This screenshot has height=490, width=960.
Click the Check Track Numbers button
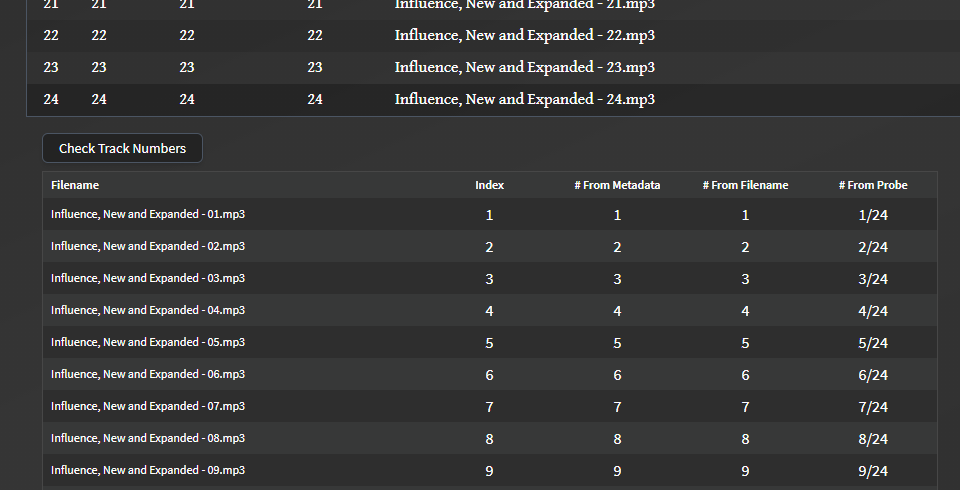point(122,148)
